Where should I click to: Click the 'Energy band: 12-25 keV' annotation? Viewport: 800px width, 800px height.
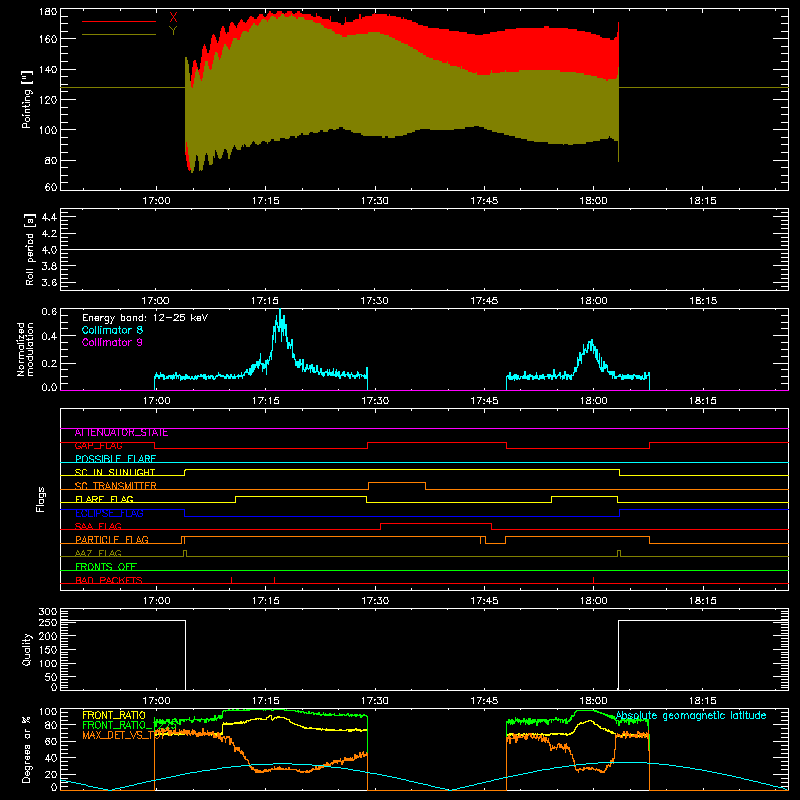145,318
